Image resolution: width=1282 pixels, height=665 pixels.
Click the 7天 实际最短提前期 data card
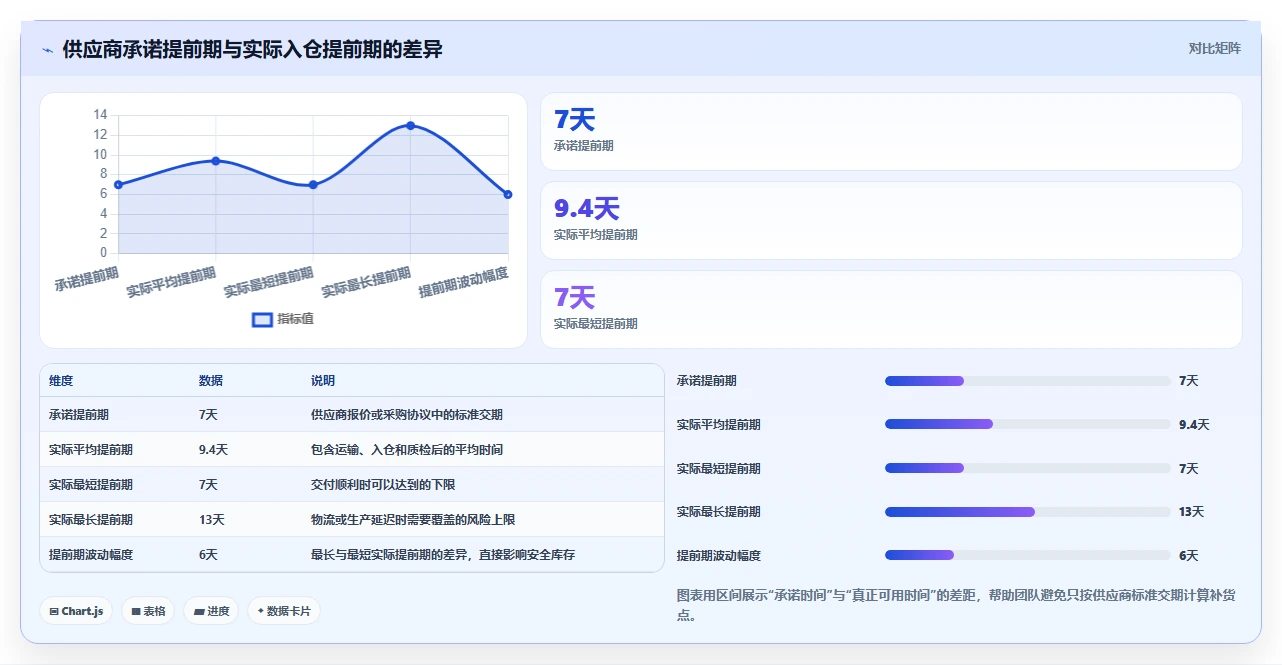tap(891, 310)
